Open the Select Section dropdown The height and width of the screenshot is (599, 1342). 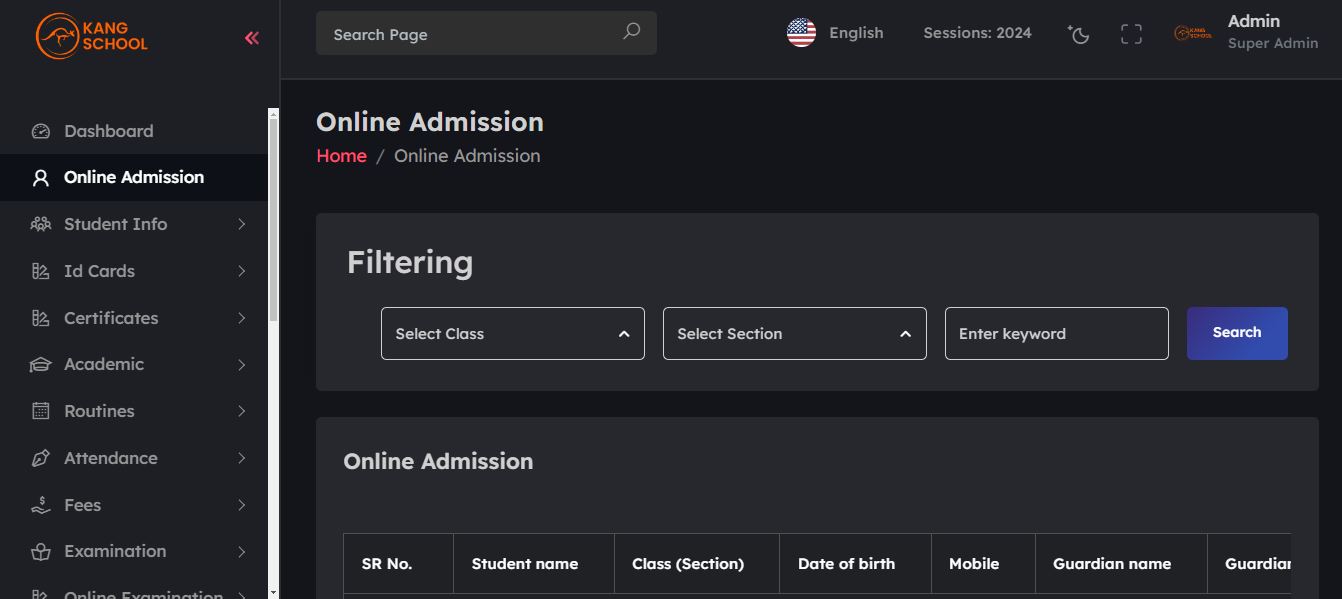795,333
